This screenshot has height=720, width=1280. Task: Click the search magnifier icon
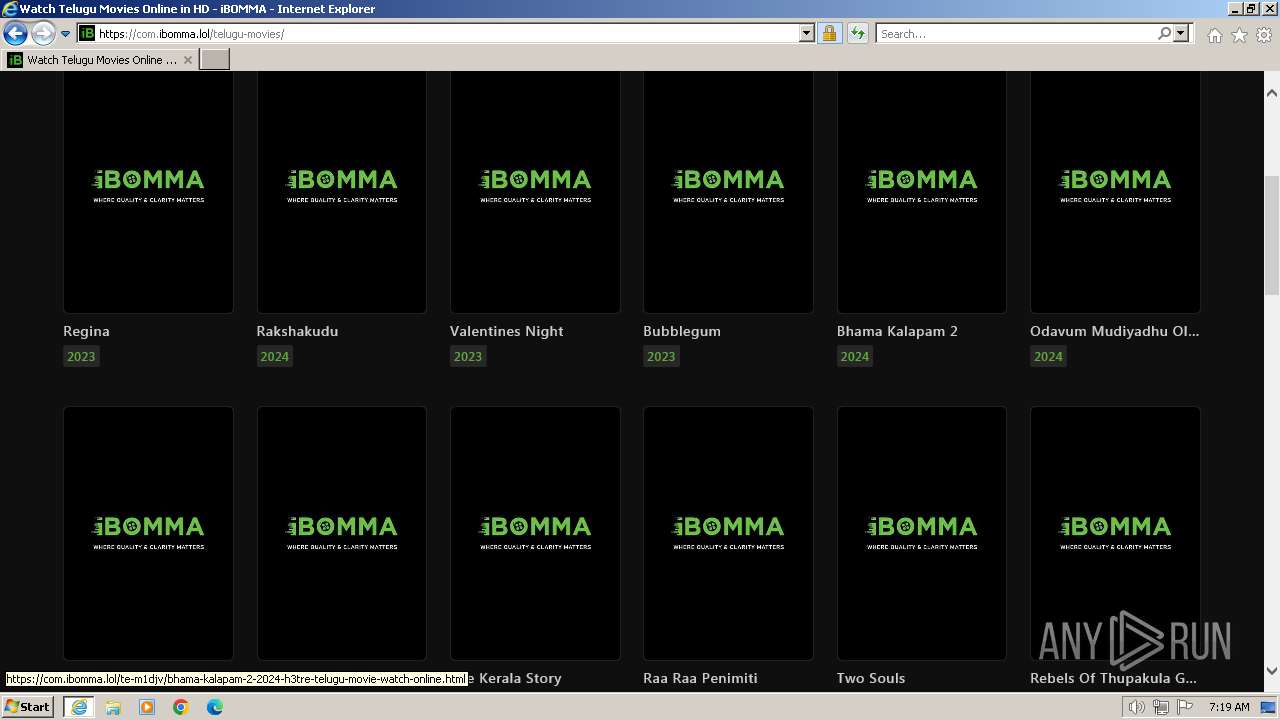(1164, 33)
